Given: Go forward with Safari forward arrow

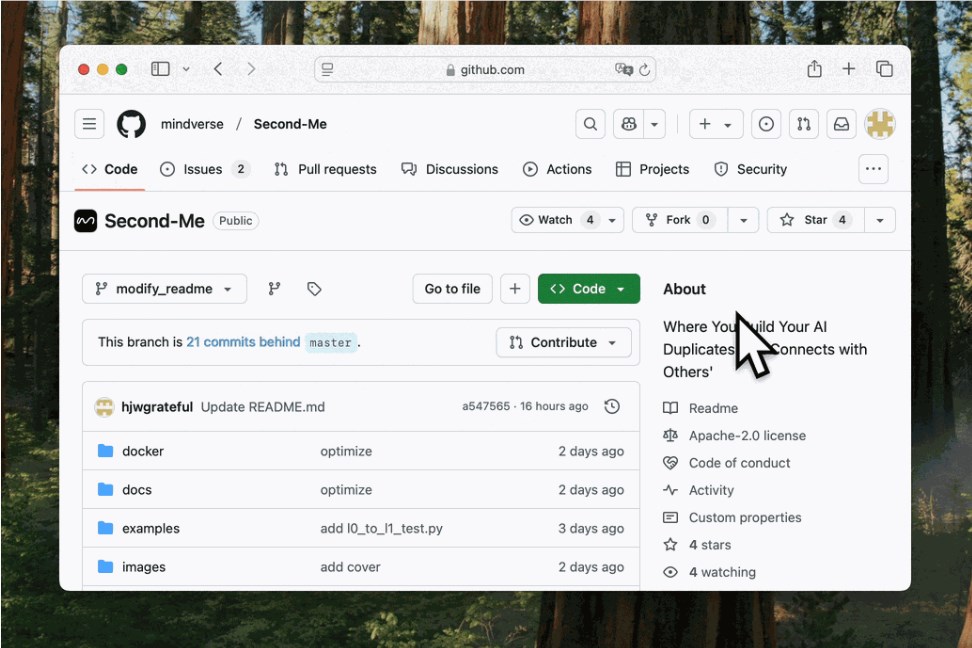Looking at the screenshot, I should (251, 69).
